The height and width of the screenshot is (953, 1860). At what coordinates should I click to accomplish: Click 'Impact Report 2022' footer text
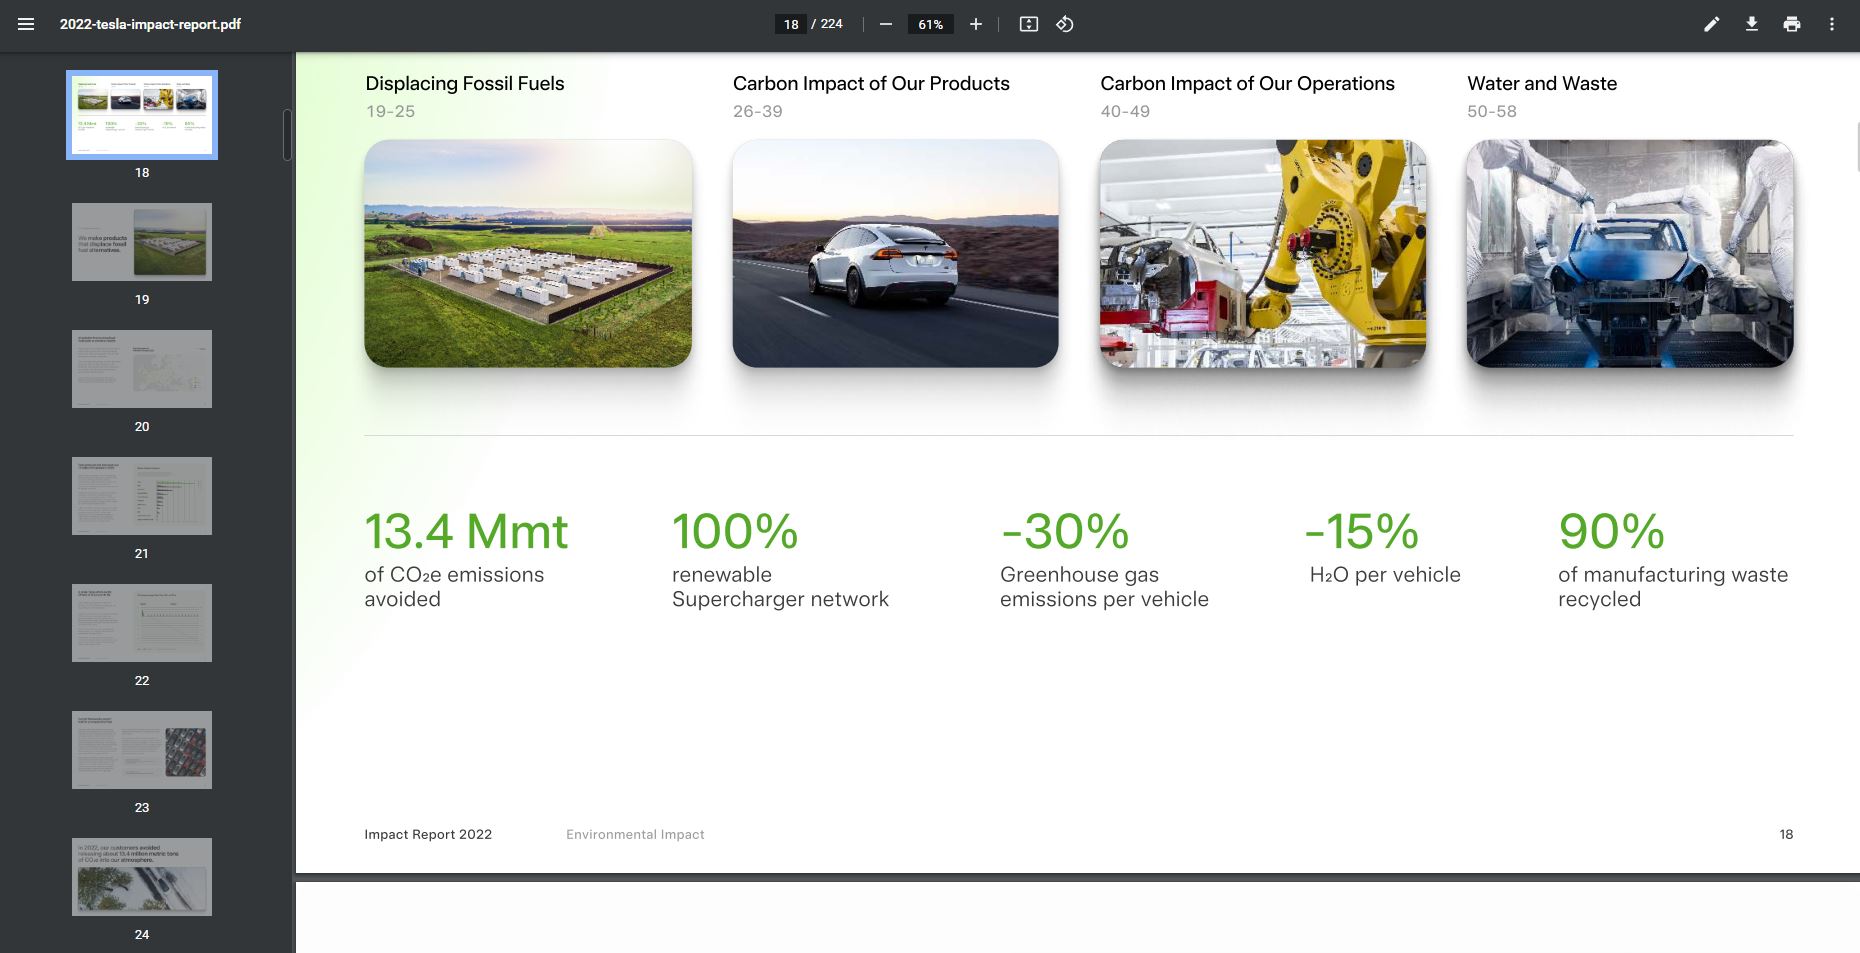click(x=428, y=834)
